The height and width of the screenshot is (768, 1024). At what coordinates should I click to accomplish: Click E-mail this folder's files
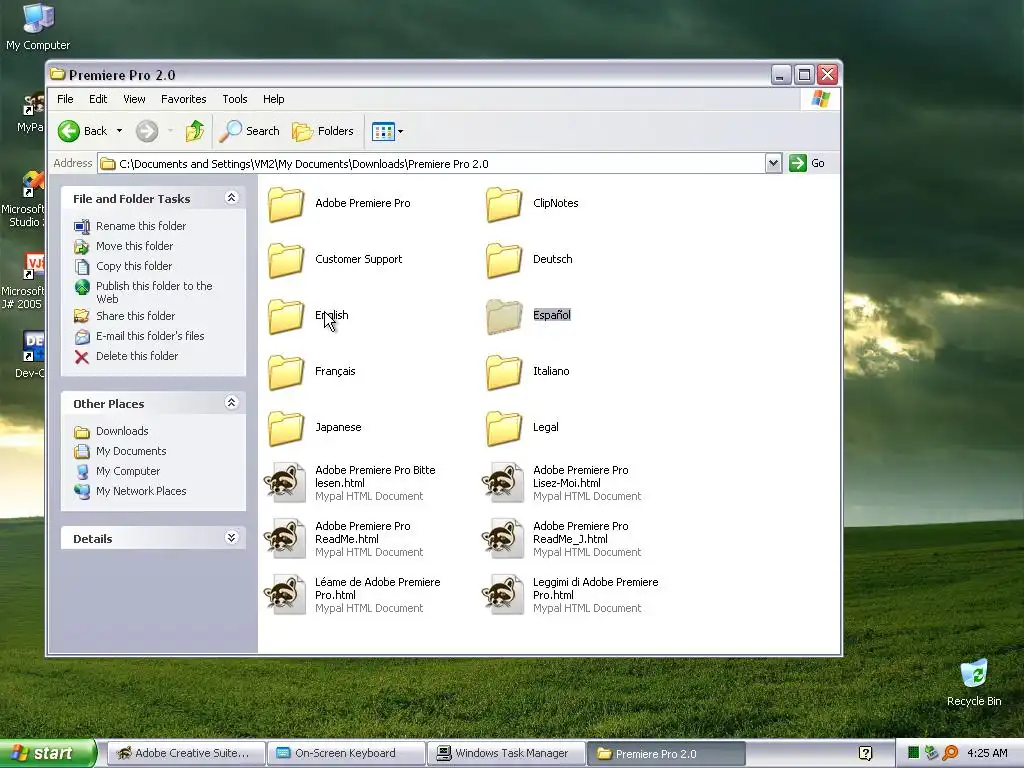click(139, 336)
